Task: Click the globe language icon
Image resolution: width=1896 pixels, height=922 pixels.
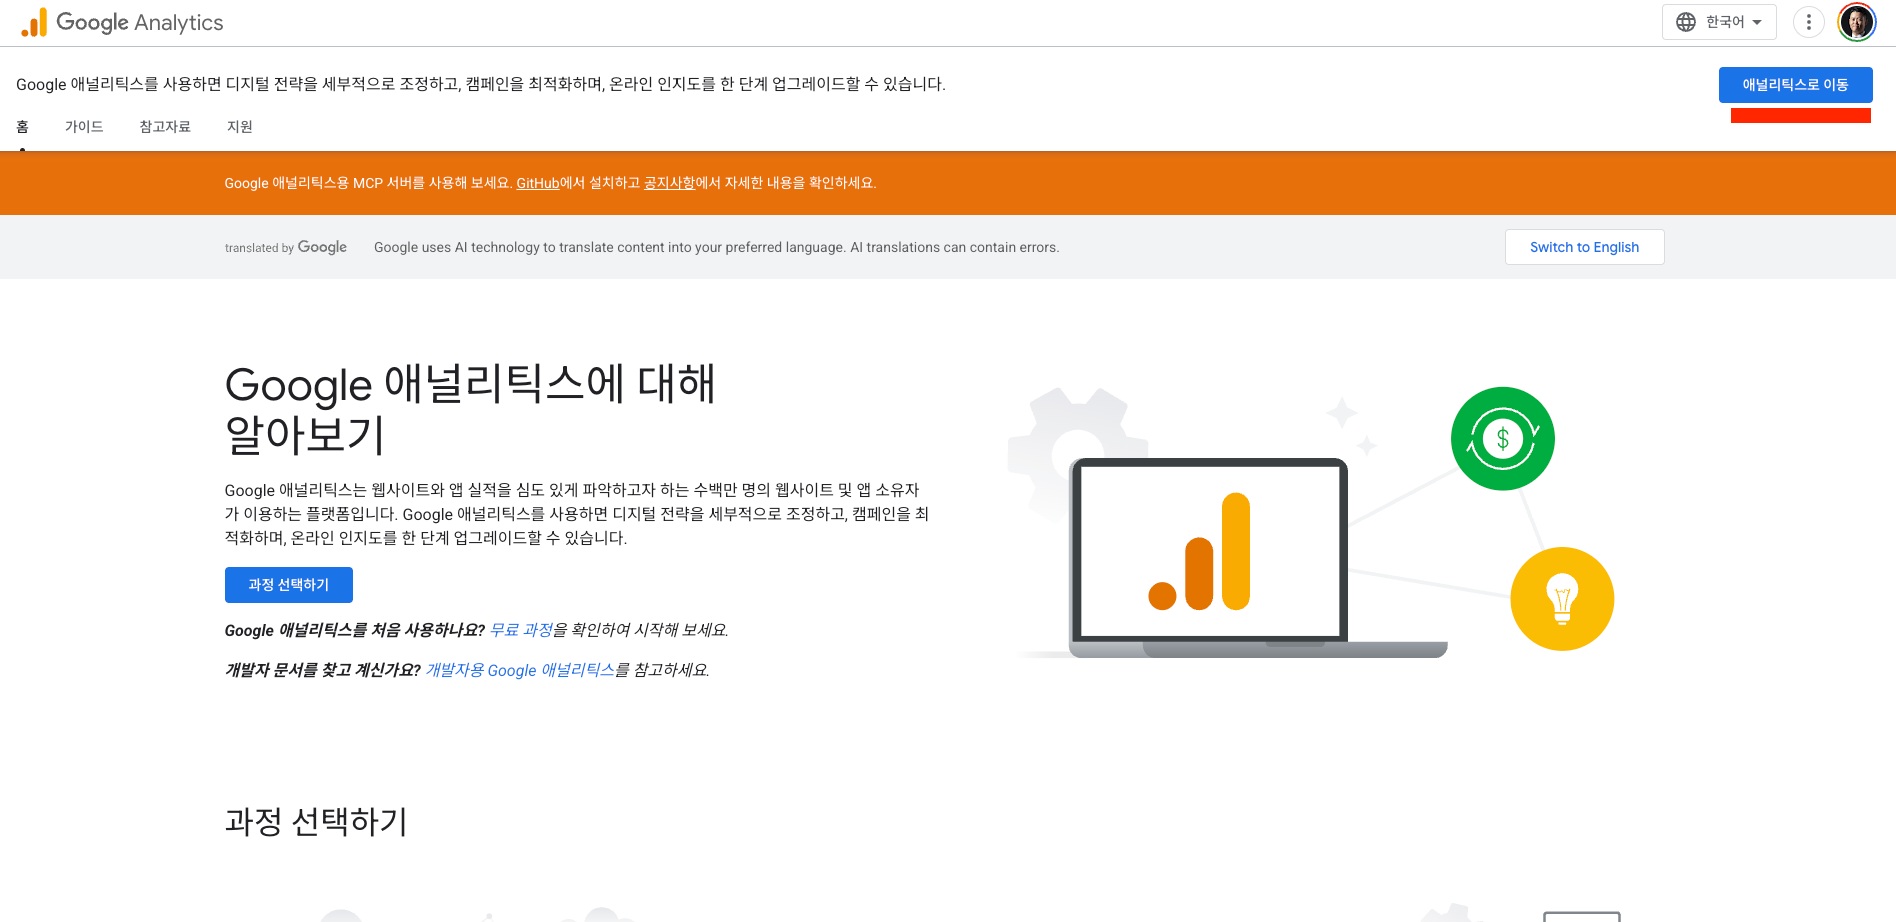Action: [1686, 22]
